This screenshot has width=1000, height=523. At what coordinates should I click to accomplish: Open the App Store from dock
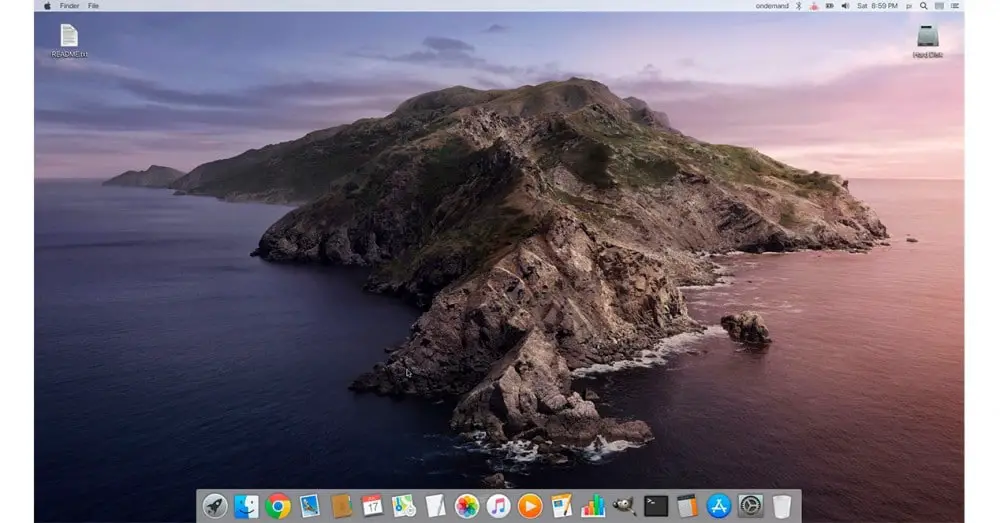(x=719, y=506)
